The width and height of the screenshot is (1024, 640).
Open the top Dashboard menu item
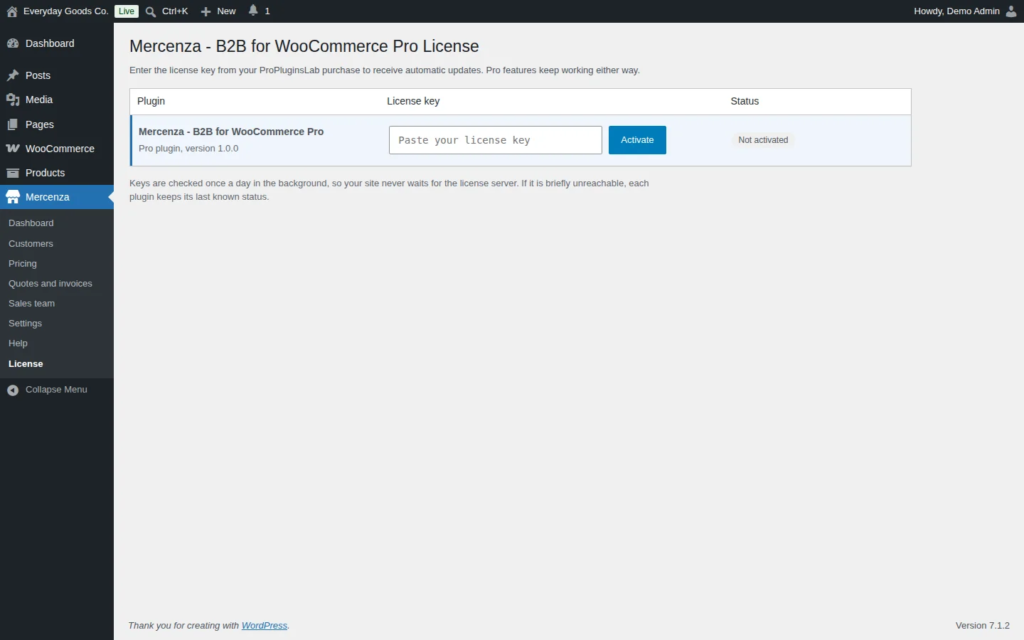50,43
